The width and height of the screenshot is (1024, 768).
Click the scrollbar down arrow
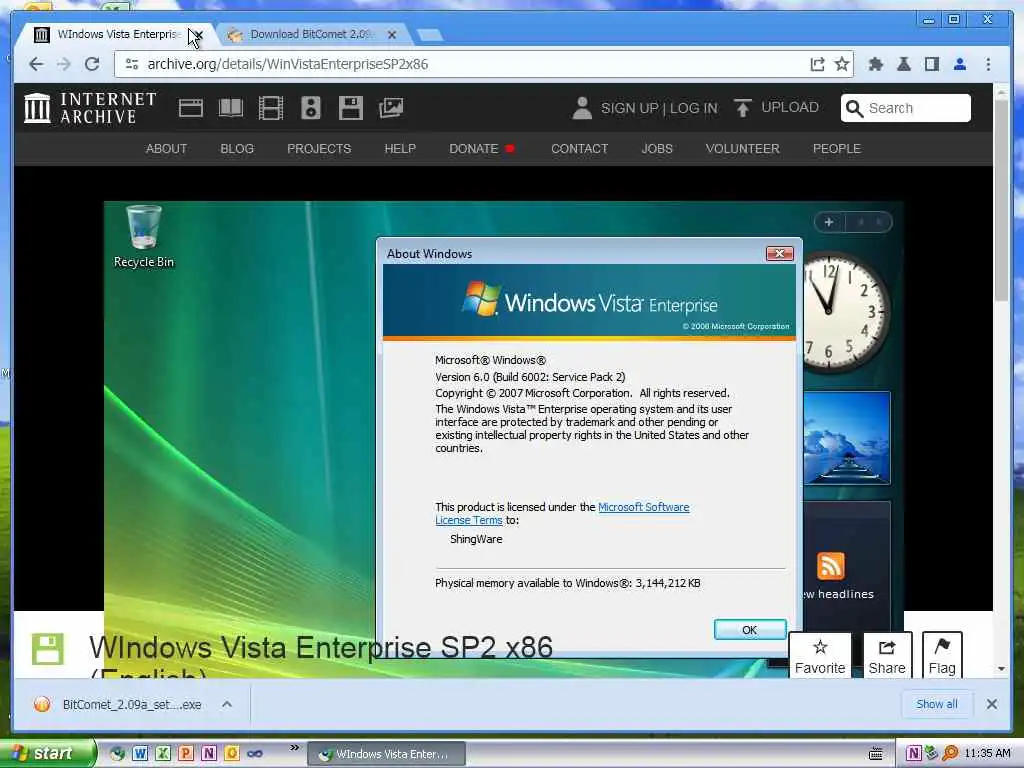coord(1001,669)
